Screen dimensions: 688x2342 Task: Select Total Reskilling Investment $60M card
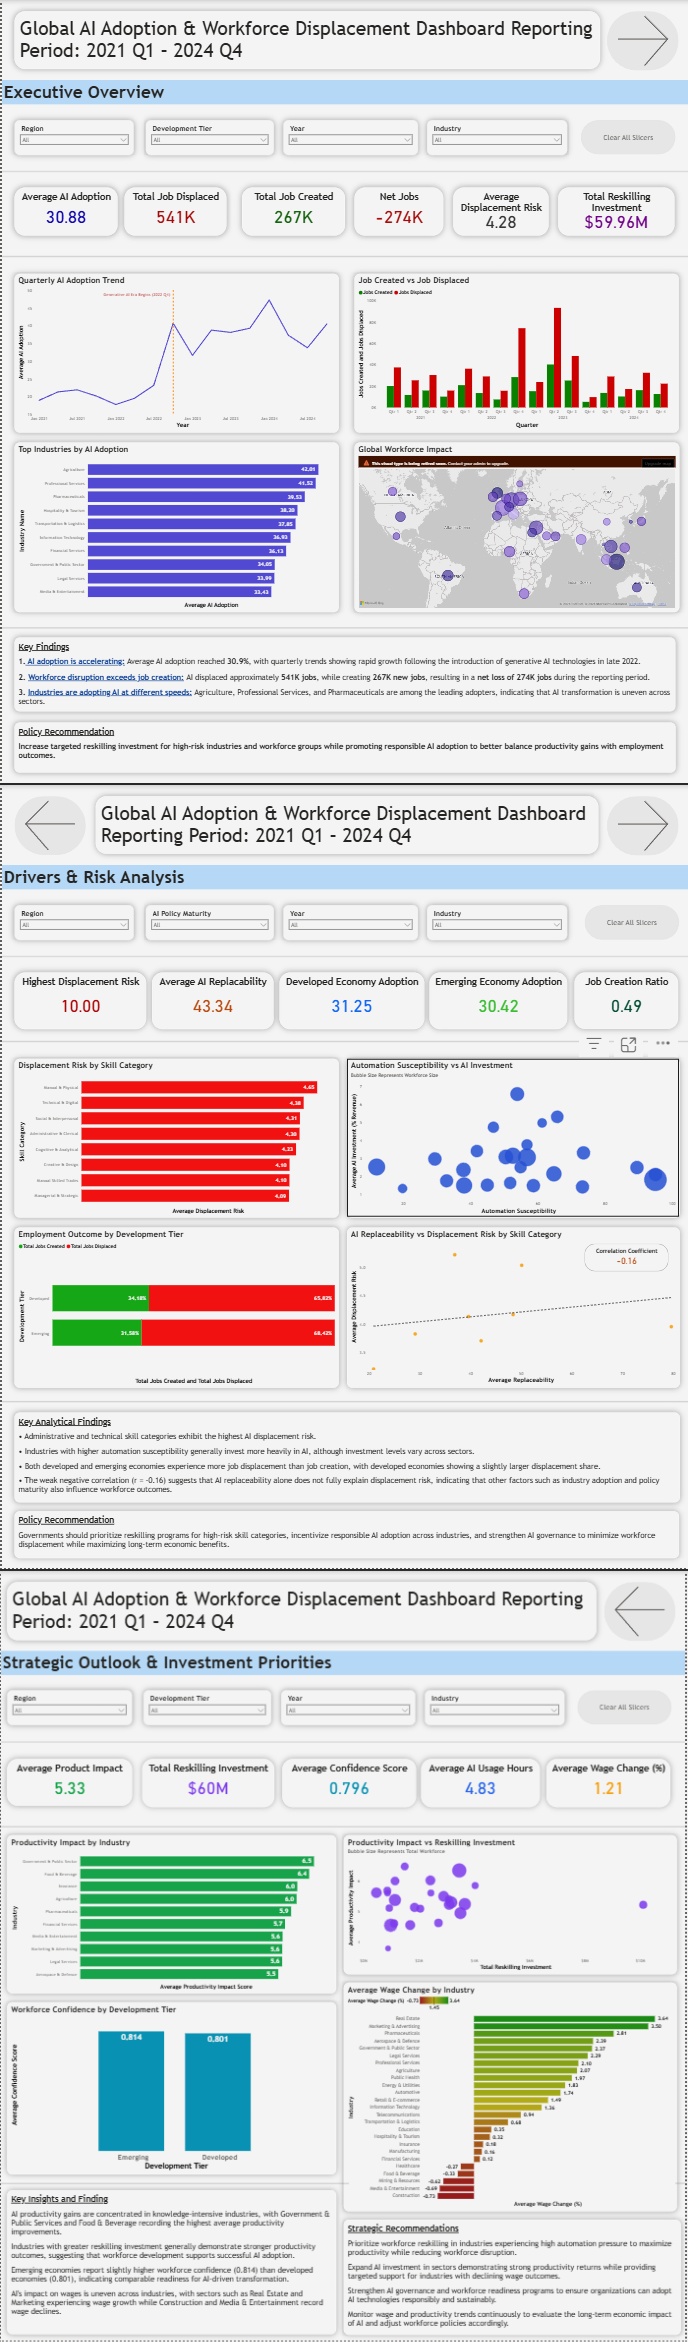[208, 1782]
